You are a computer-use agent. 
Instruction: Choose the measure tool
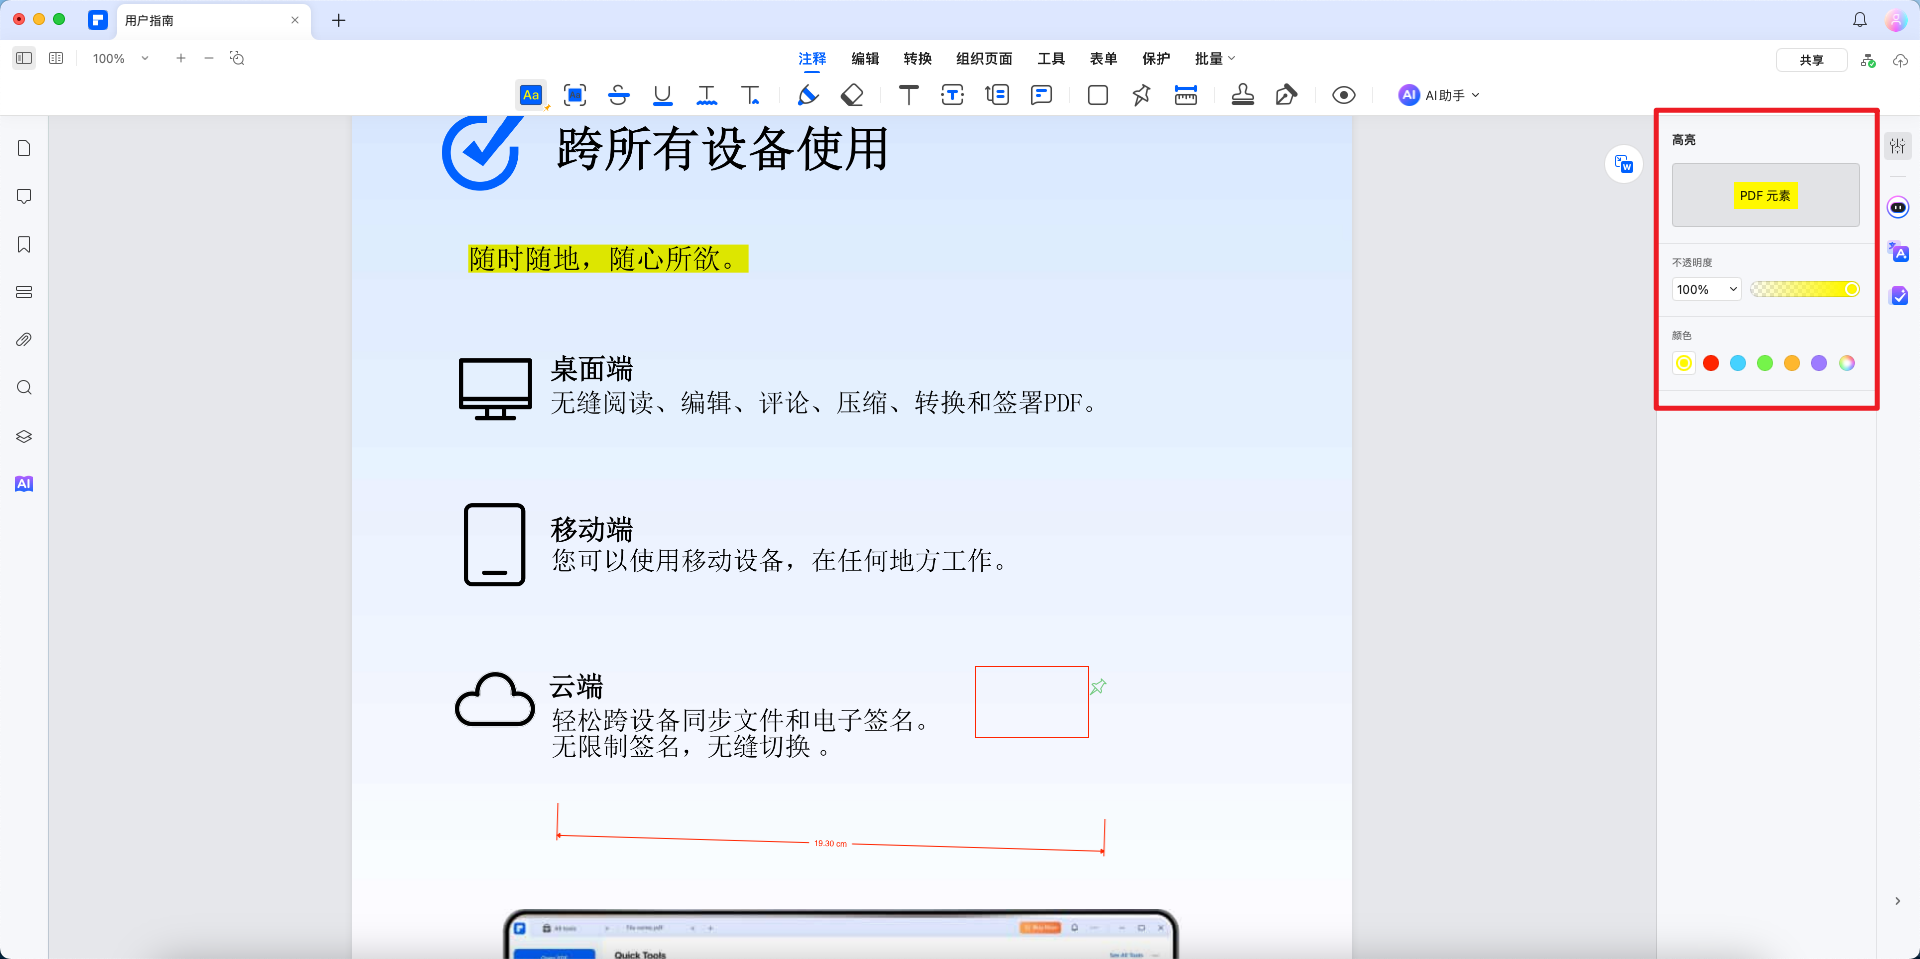point(1186,95)
